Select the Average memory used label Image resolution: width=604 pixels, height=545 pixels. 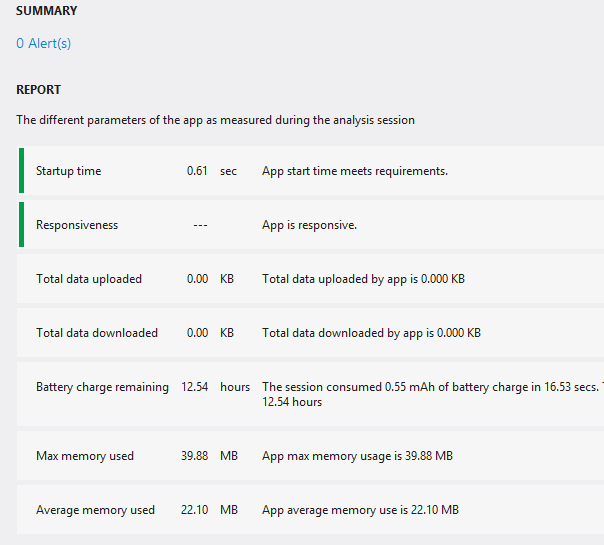(95, 510)
